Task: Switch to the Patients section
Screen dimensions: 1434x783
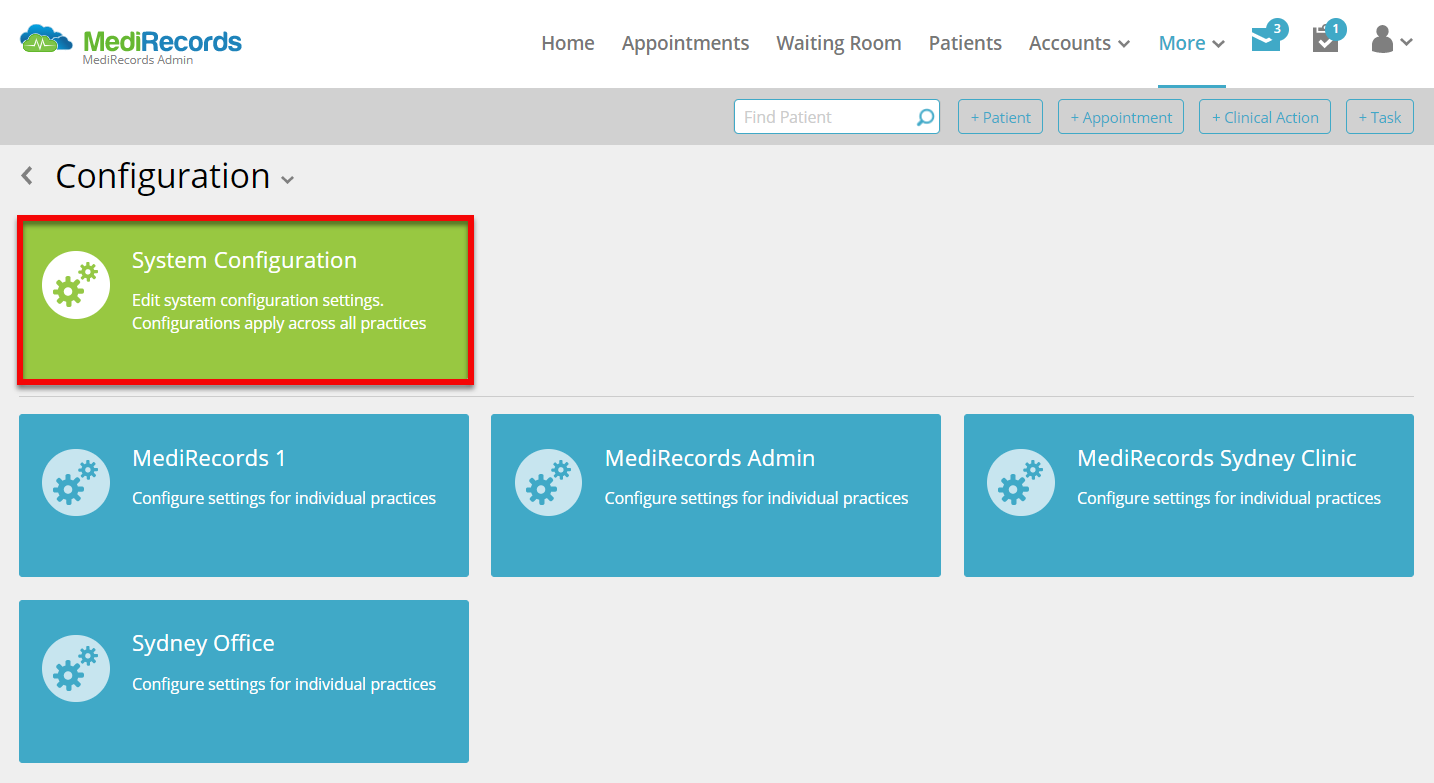Action: pos(964,43)
